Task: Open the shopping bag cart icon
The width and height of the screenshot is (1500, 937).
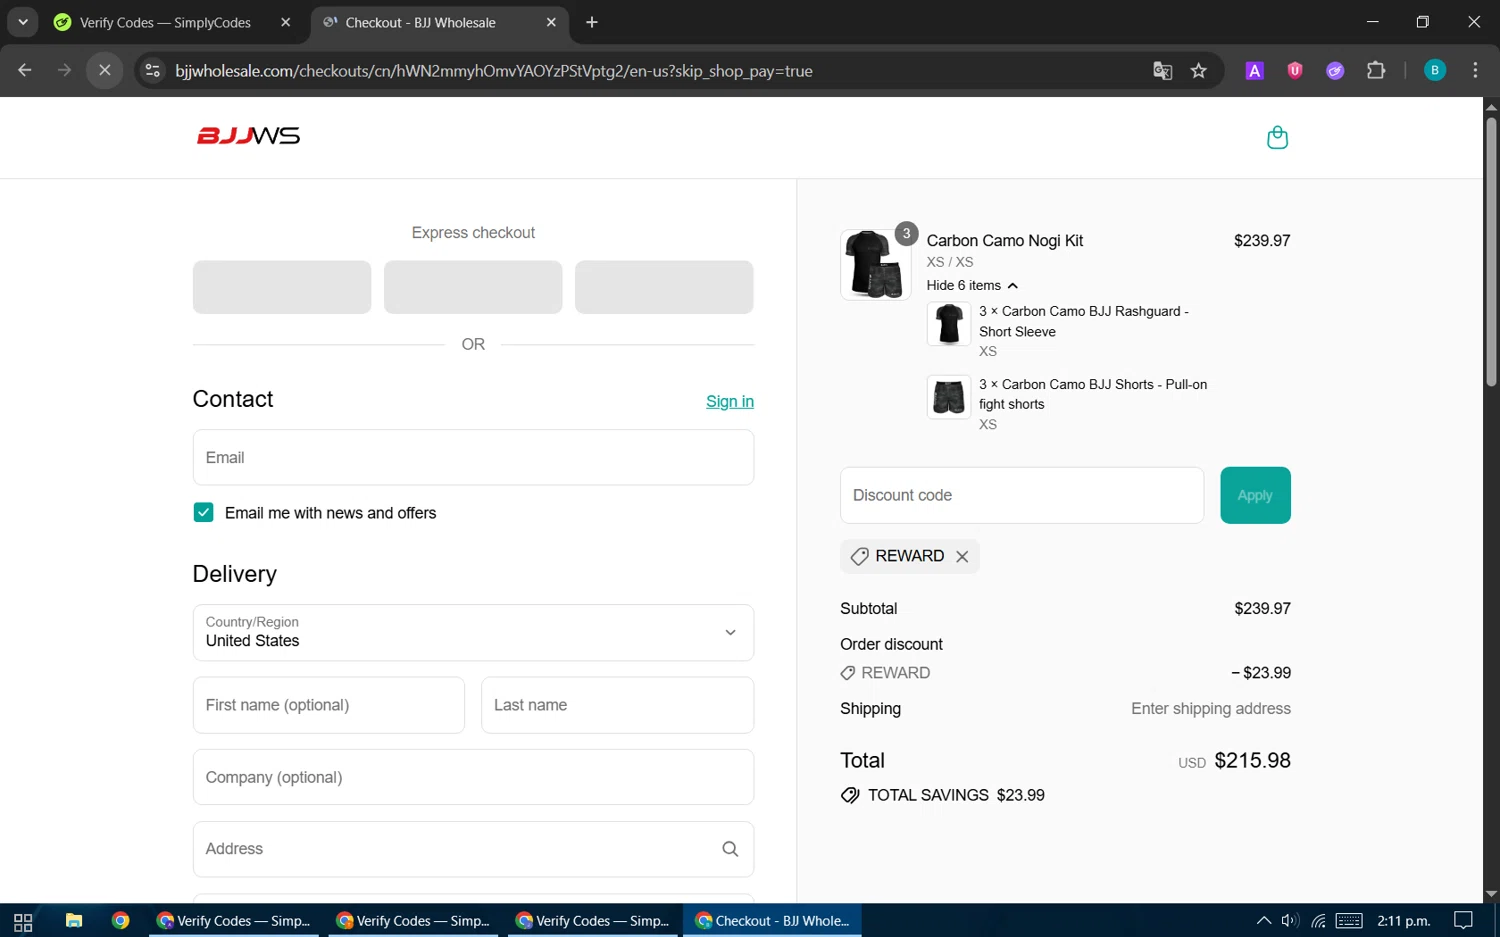Action: click(x=1277, y=137)
